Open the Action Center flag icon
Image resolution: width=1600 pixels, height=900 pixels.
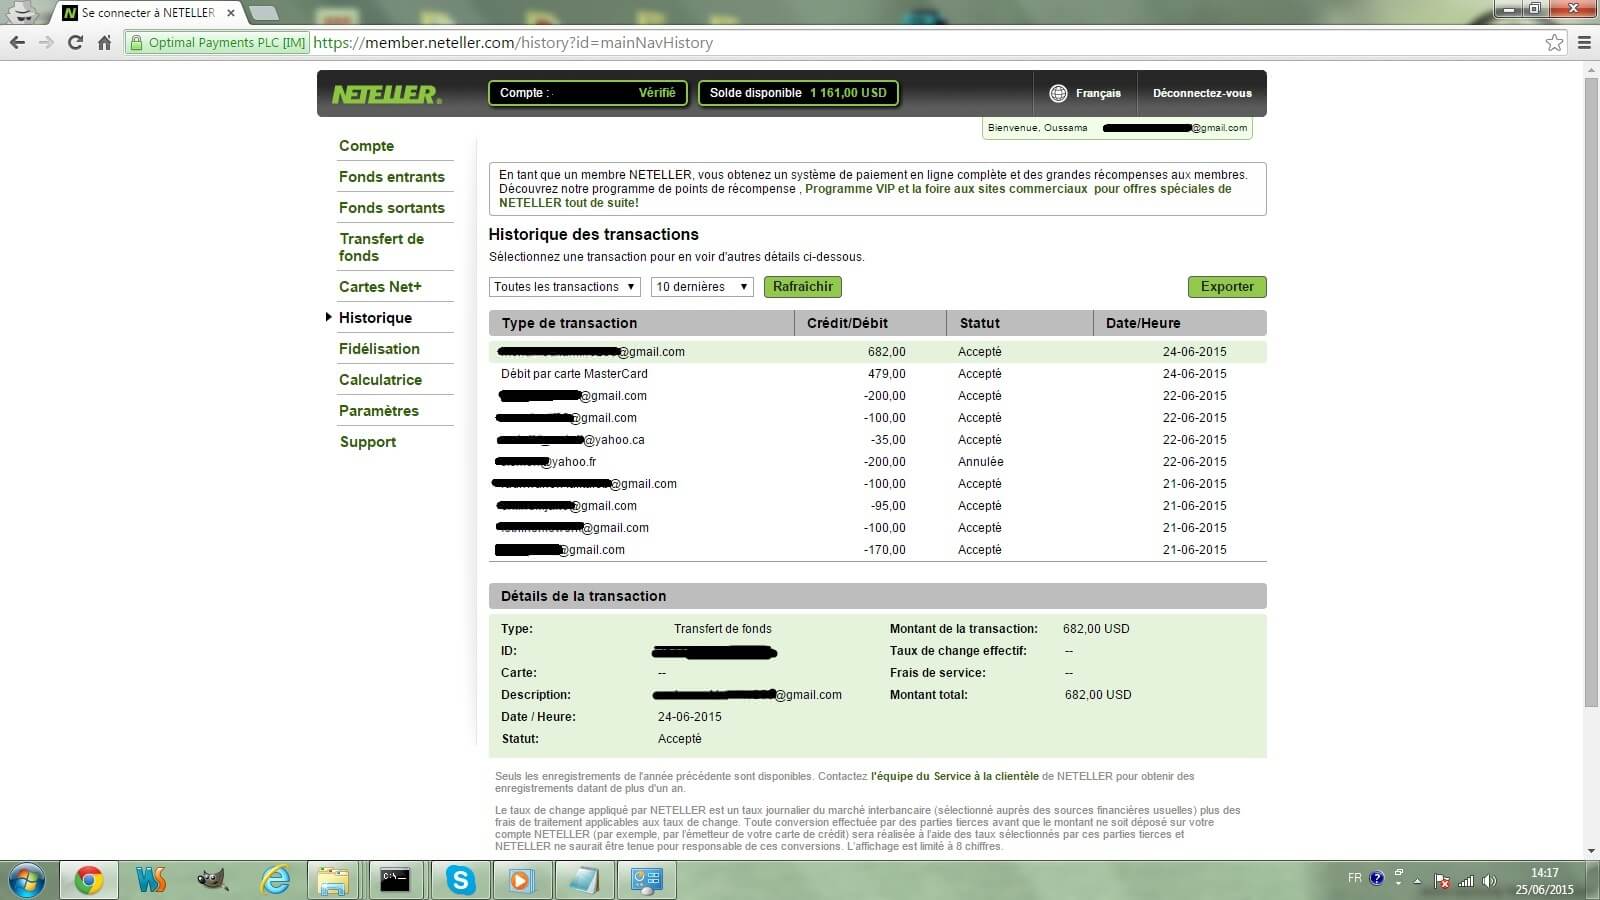(x=1442, y=881)
